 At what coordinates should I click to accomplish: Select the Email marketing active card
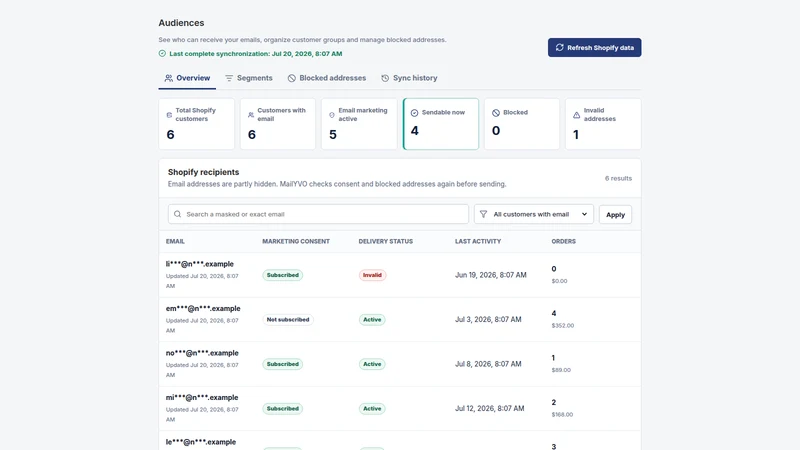[x=359, y=124]
